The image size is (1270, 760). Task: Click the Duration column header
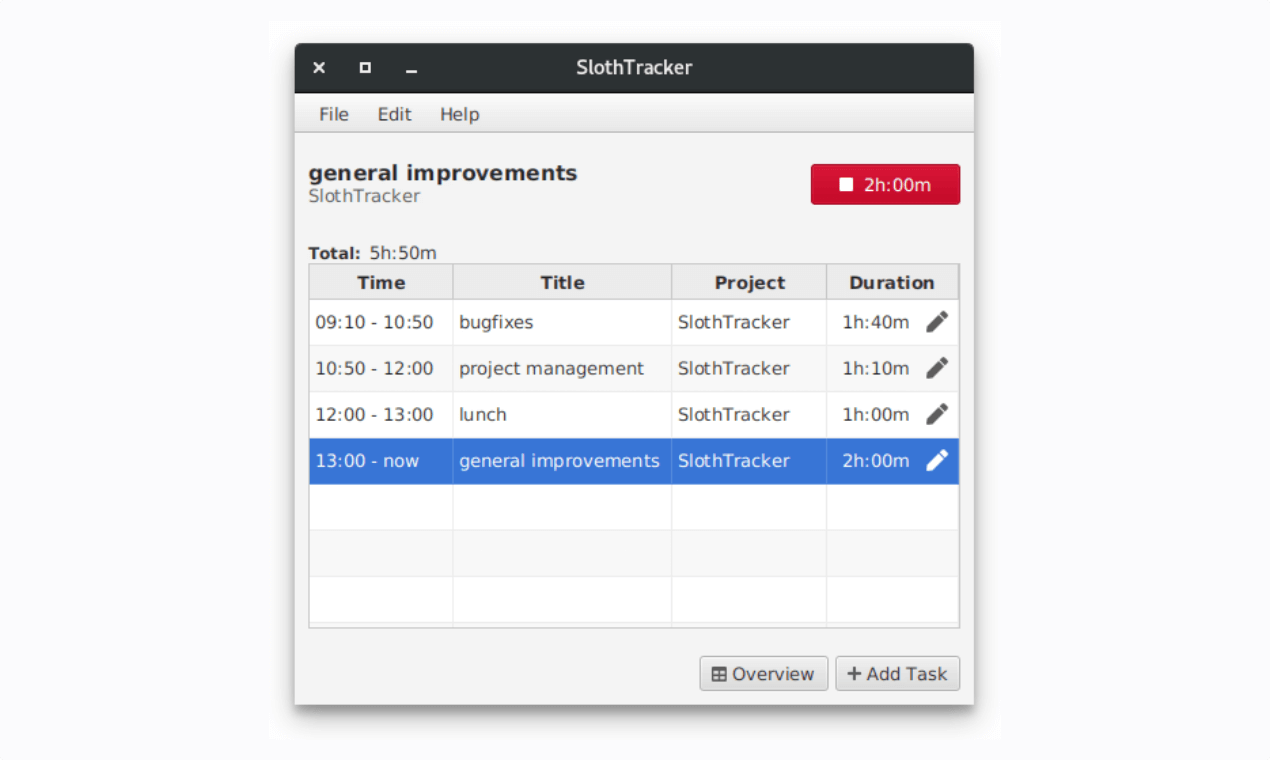click(x=892, y=282)
